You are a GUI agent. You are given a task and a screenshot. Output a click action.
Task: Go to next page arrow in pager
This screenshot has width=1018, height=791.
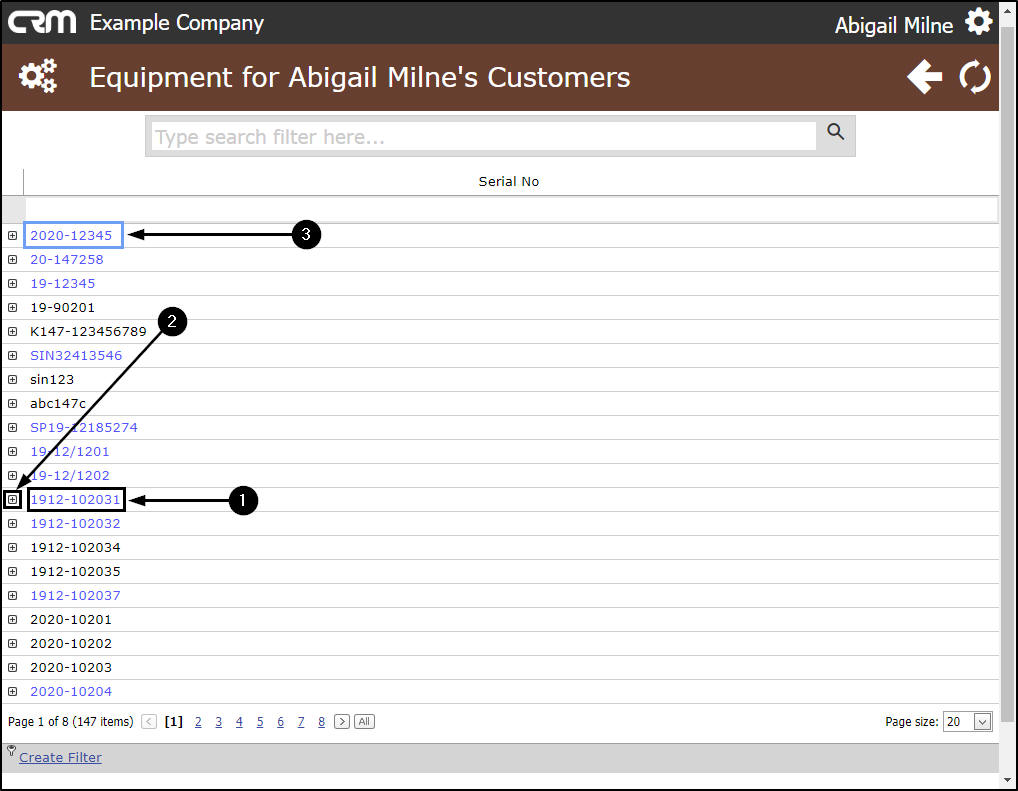(x=341, y=722)
